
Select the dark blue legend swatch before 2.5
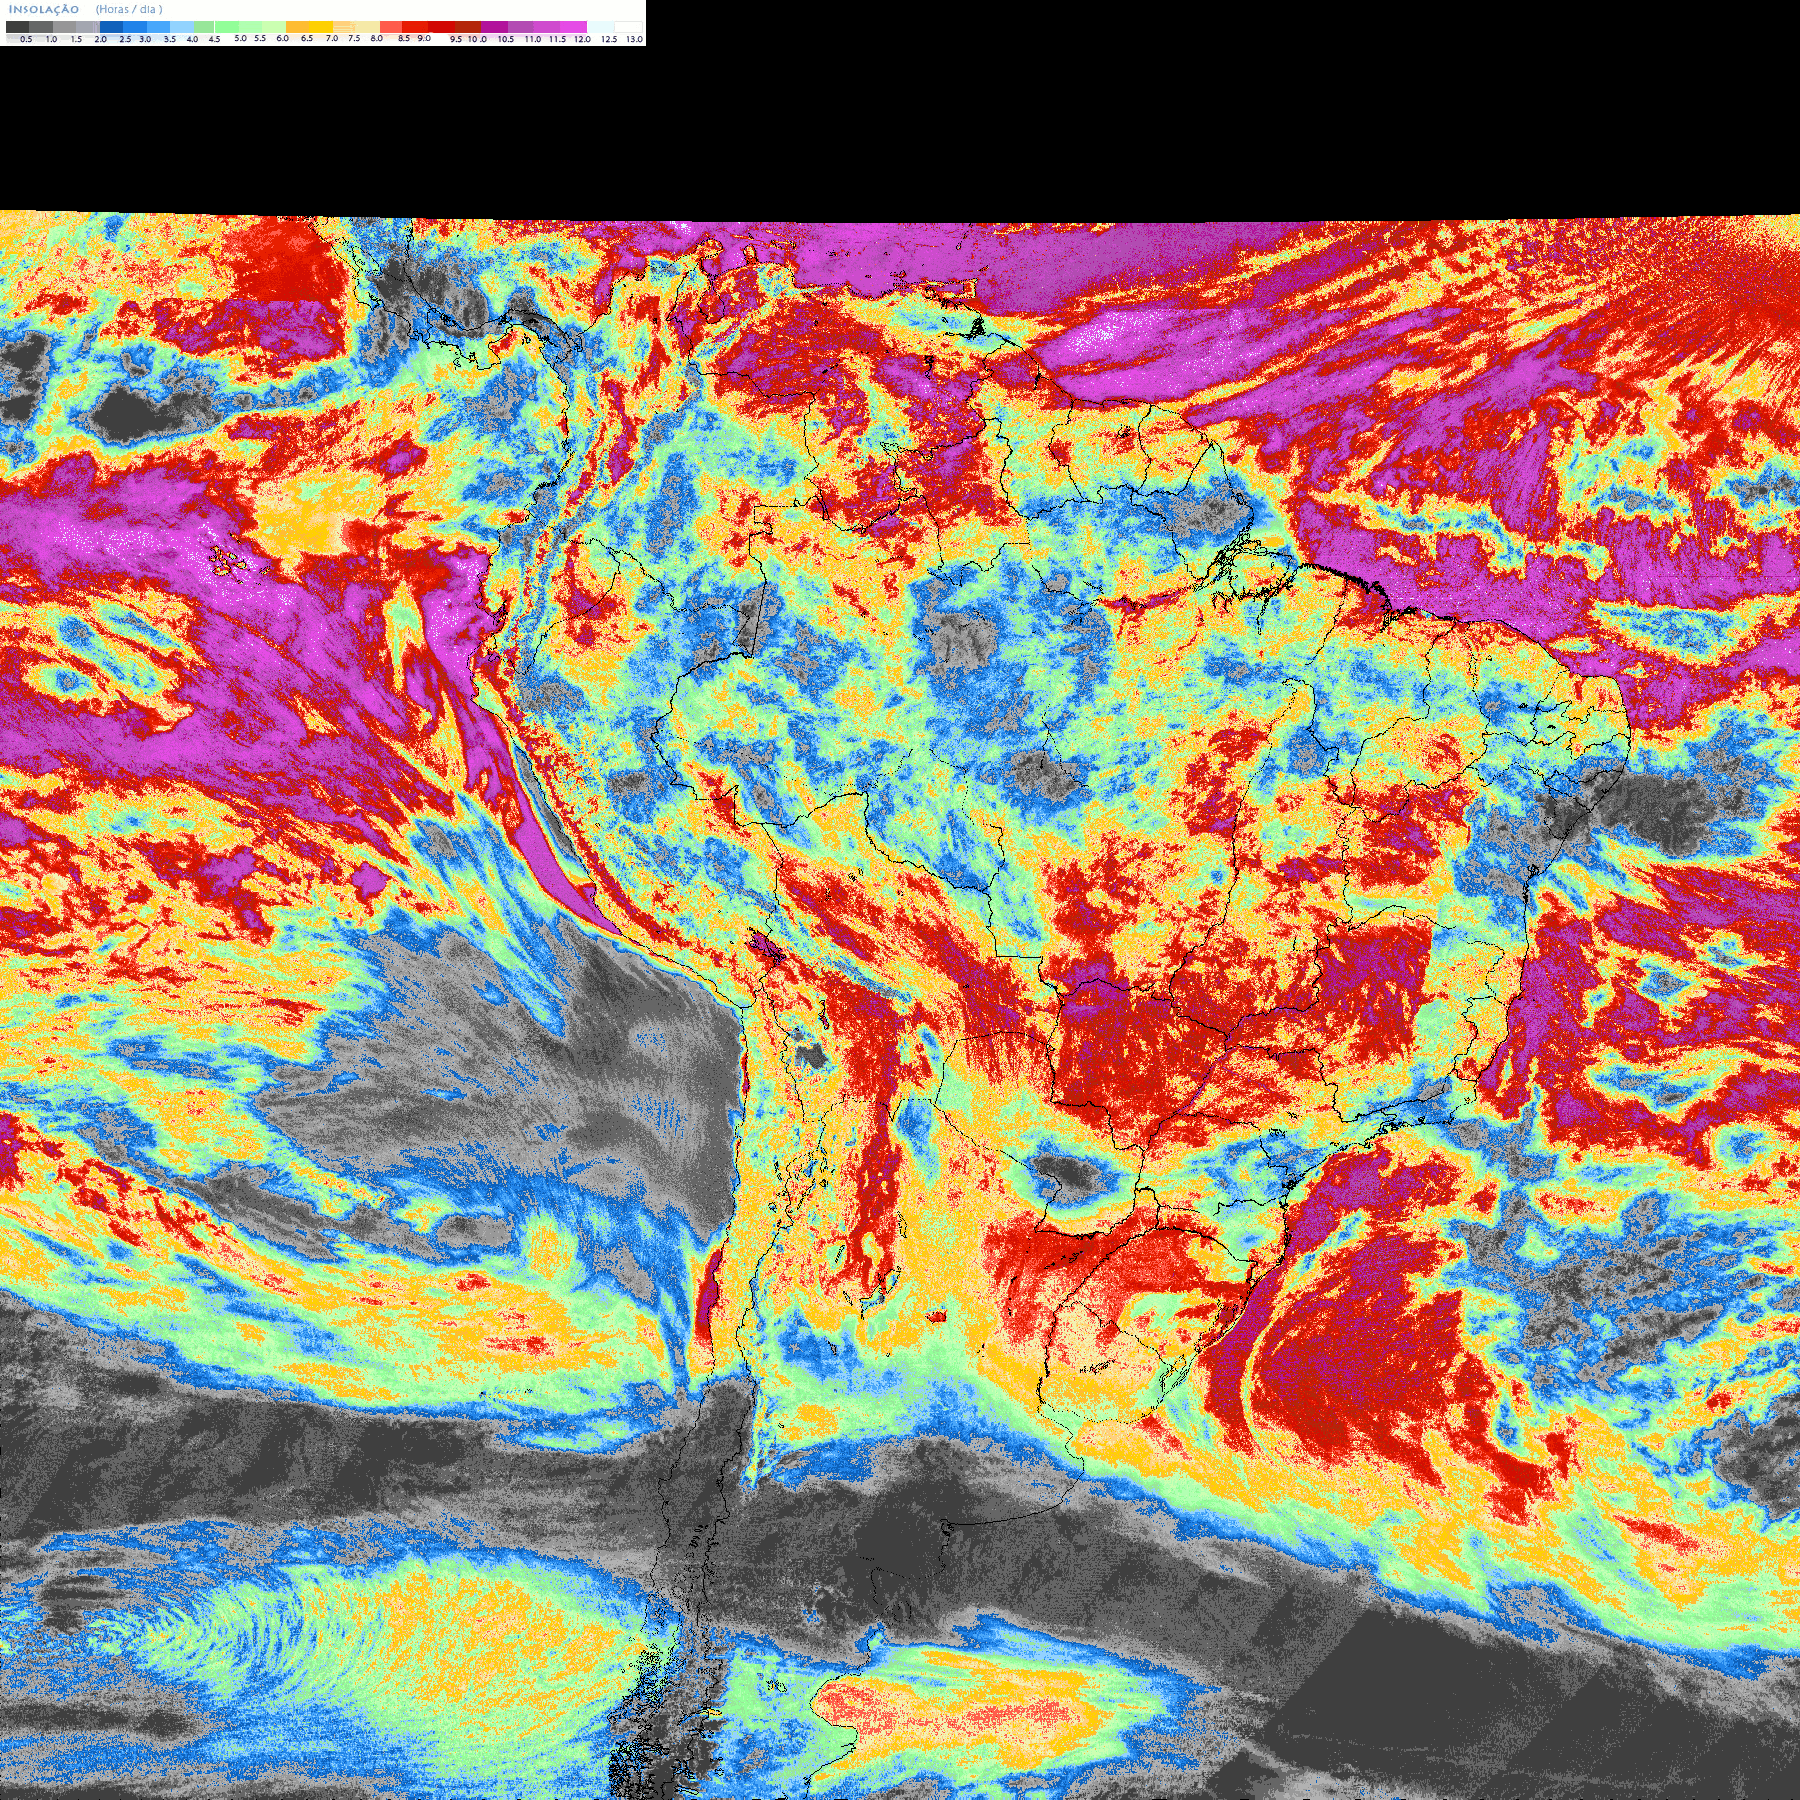(111, 27)
